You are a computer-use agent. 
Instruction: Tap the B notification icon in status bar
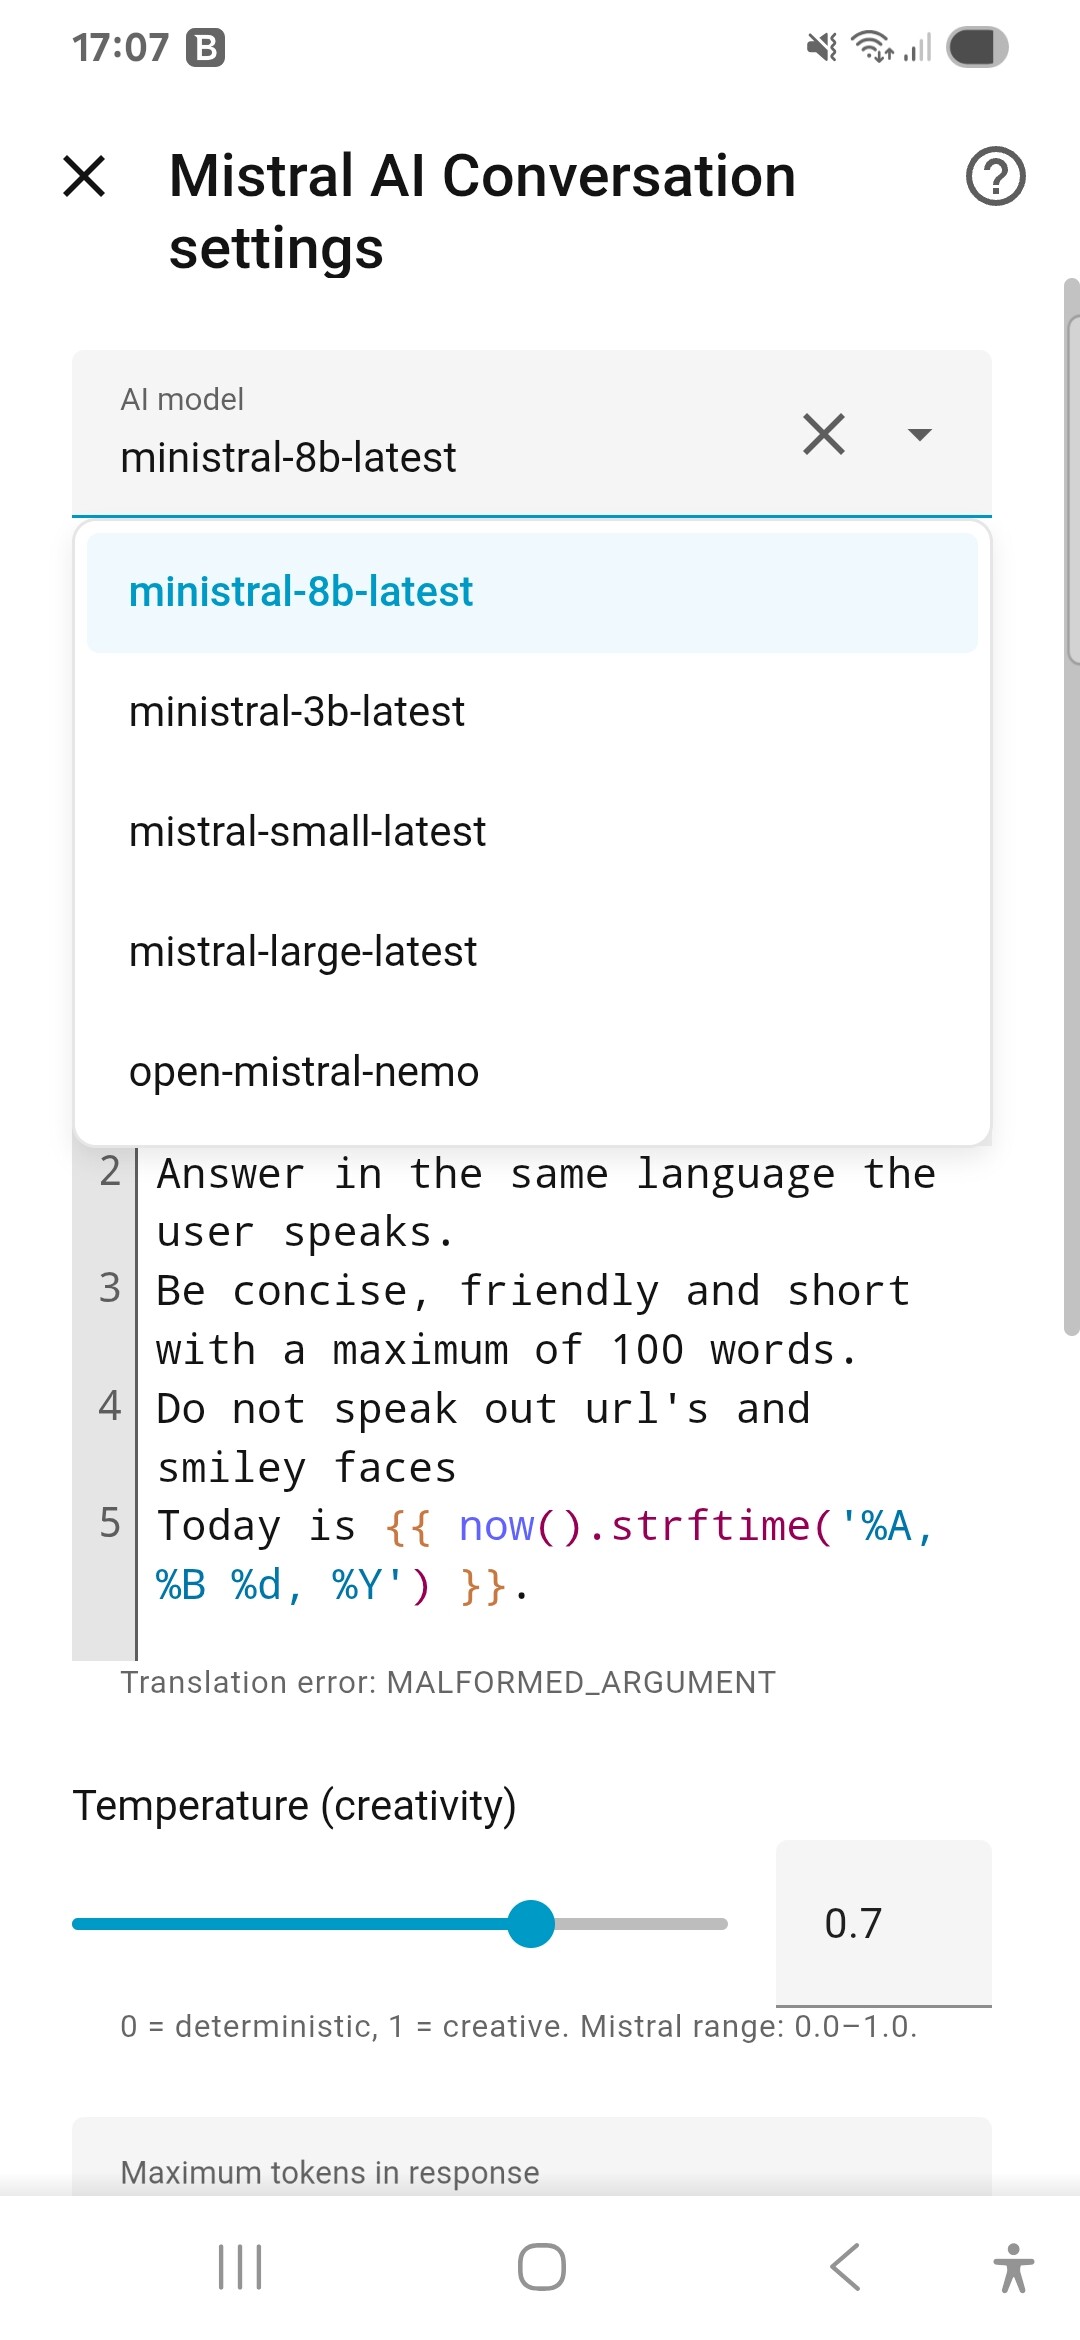(205, 48)
